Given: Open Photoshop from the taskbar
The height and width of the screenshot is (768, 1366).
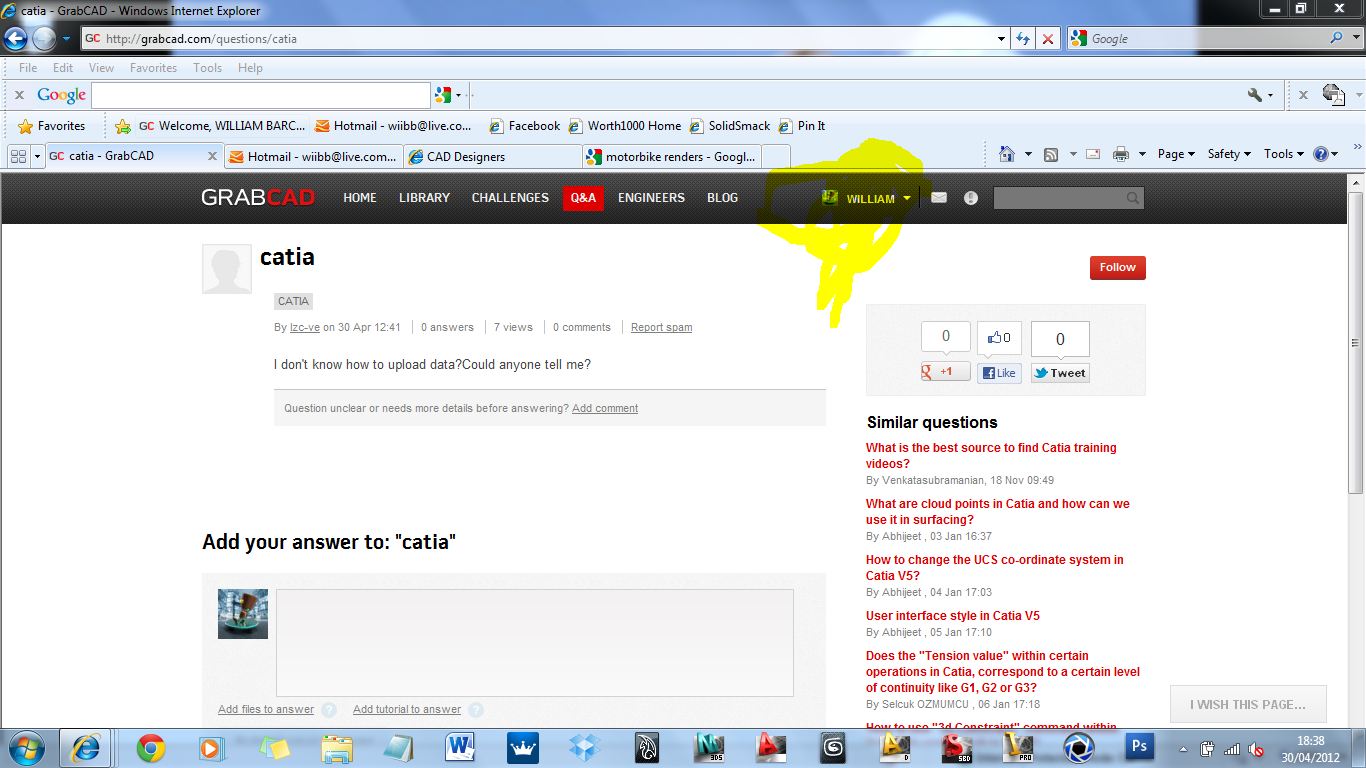Looking at the screenshot, I should [1139, 747].
